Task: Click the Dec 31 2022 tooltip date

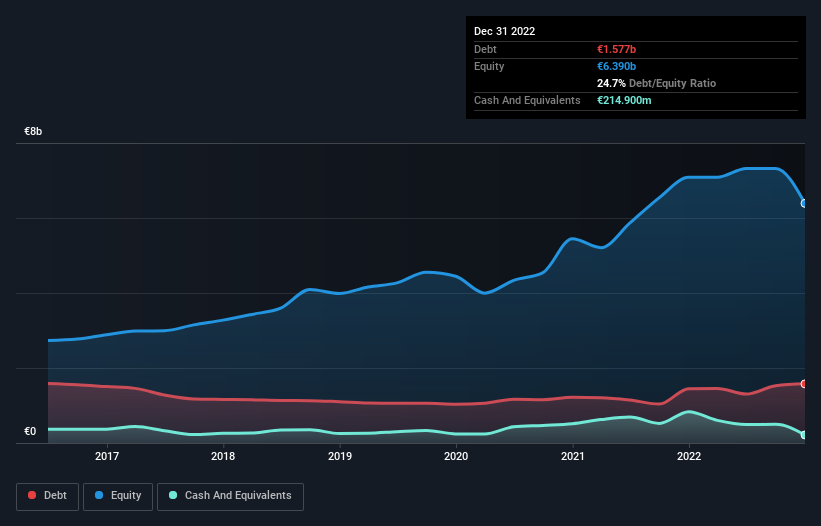Action: click(504, 31)
